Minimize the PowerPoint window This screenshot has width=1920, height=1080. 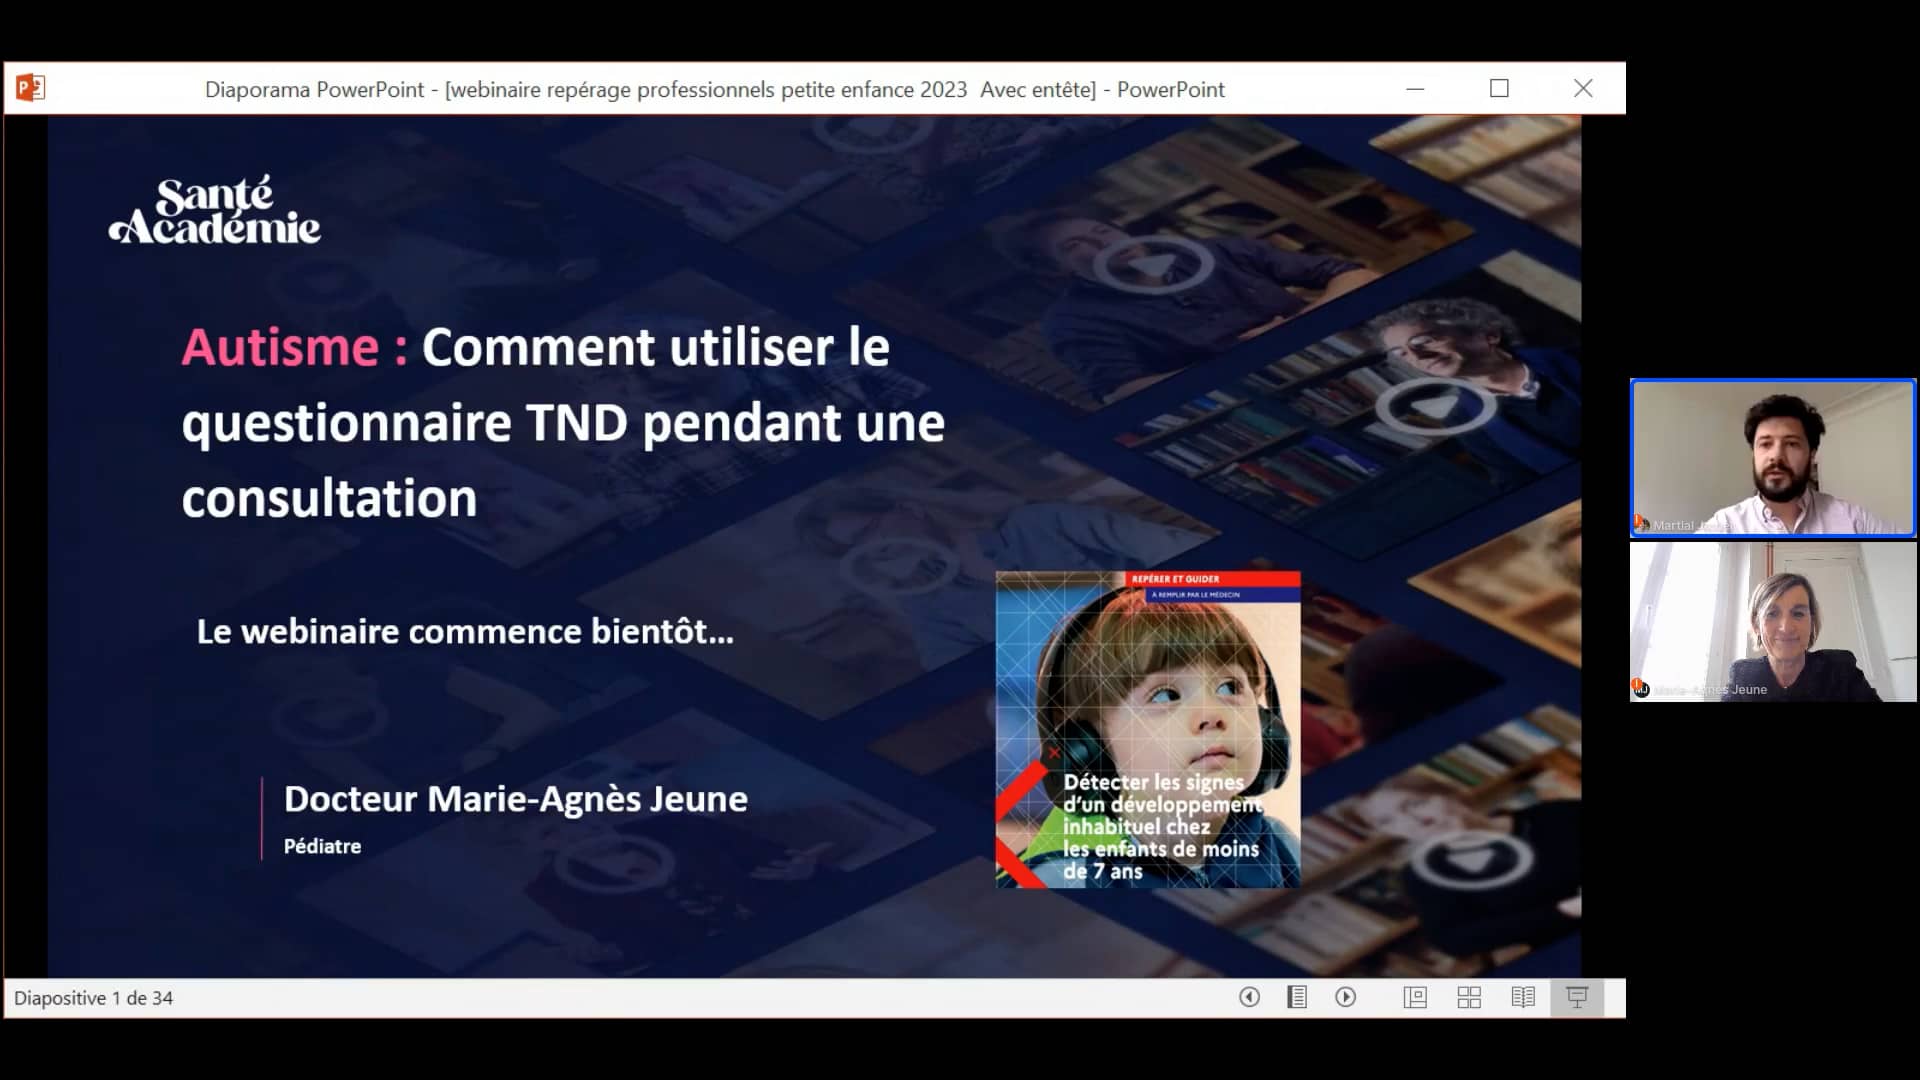click(1416, 89)
